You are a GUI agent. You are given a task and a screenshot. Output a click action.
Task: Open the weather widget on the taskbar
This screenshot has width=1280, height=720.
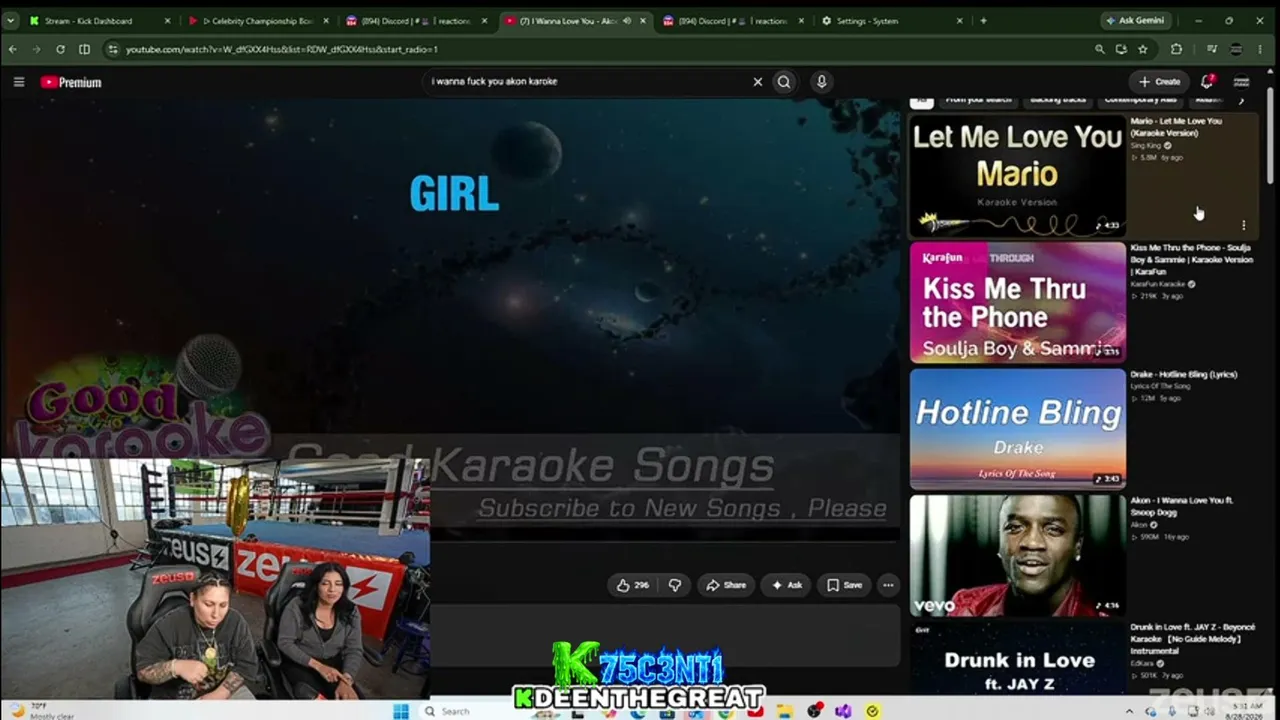pyautogui.click(x=40, y=711)
